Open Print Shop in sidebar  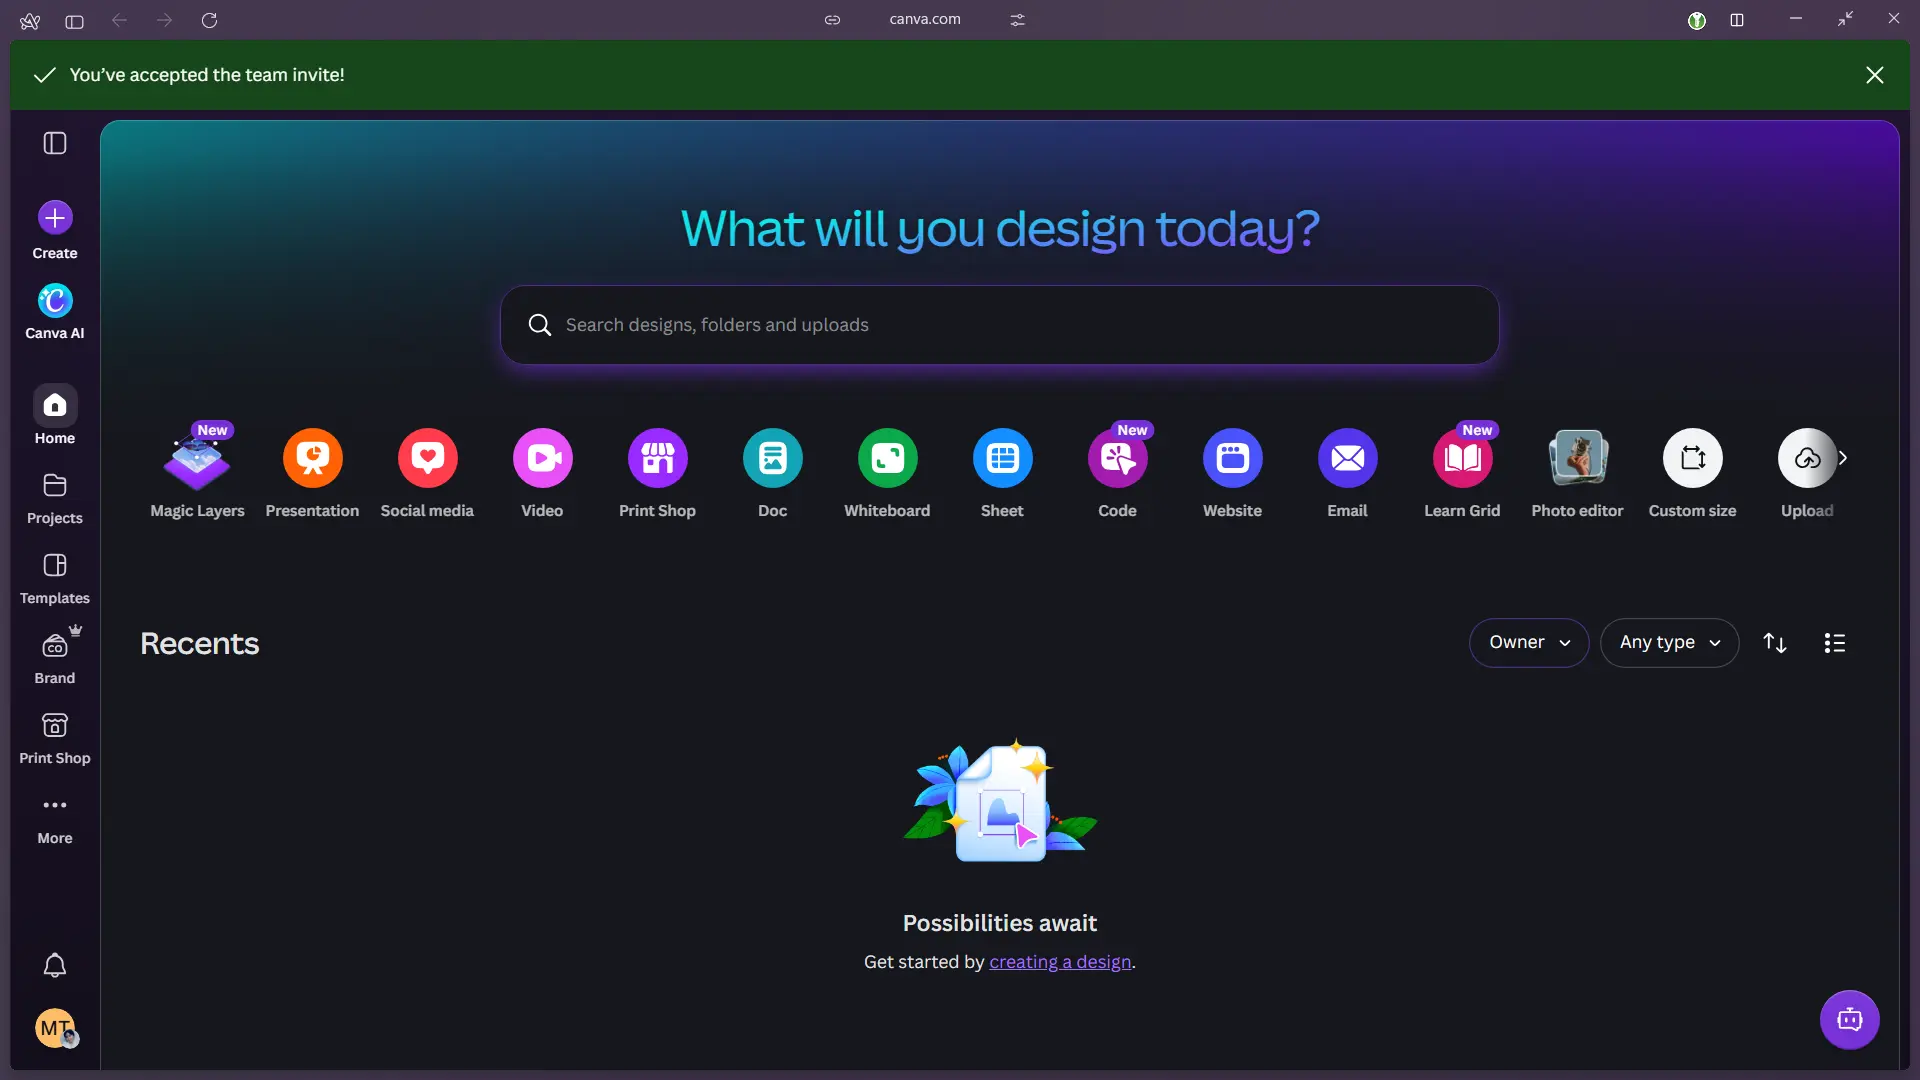click(55, 738)
